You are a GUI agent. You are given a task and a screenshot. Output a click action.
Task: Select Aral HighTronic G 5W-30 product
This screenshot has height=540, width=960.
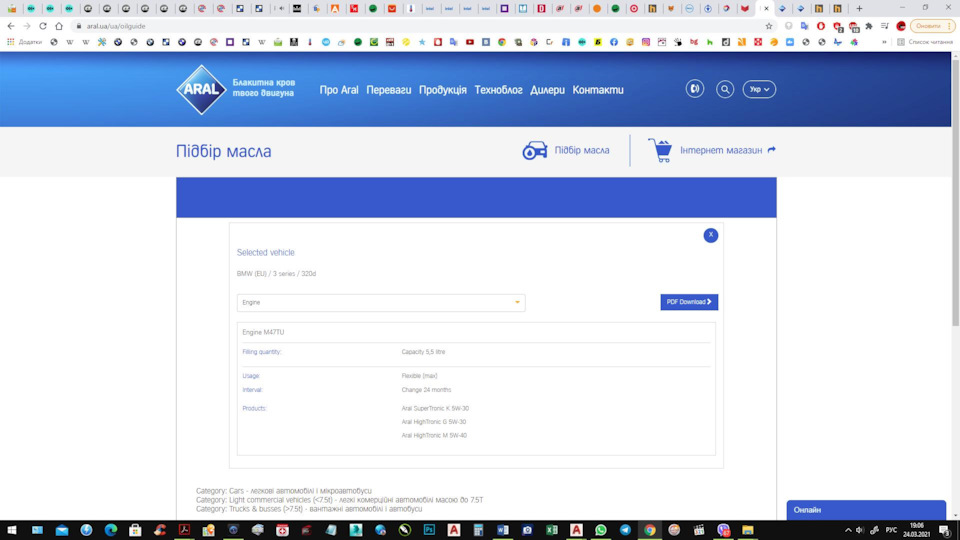(x=433, y=422)
